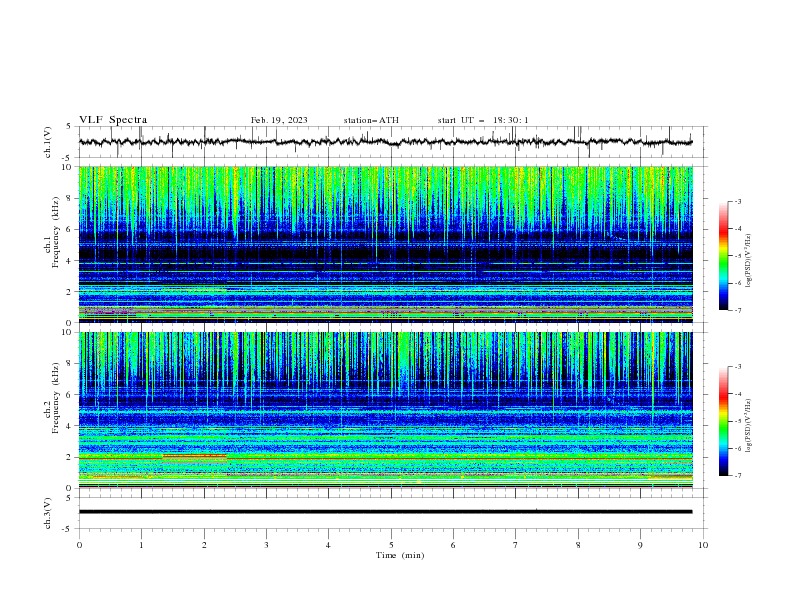Click time axis tick label "0"
This screenshot has width=792, height=612.
click(x=79, y=545)
